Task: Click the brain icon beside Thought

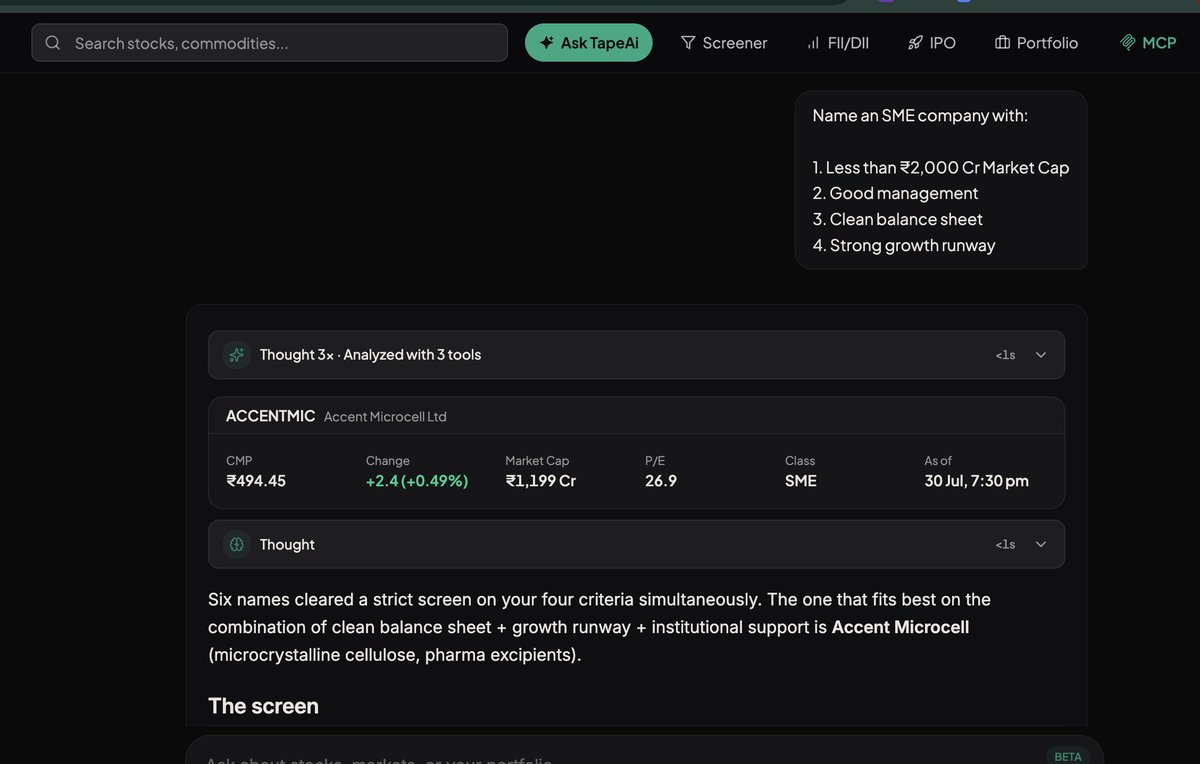Action: (237, 544)
